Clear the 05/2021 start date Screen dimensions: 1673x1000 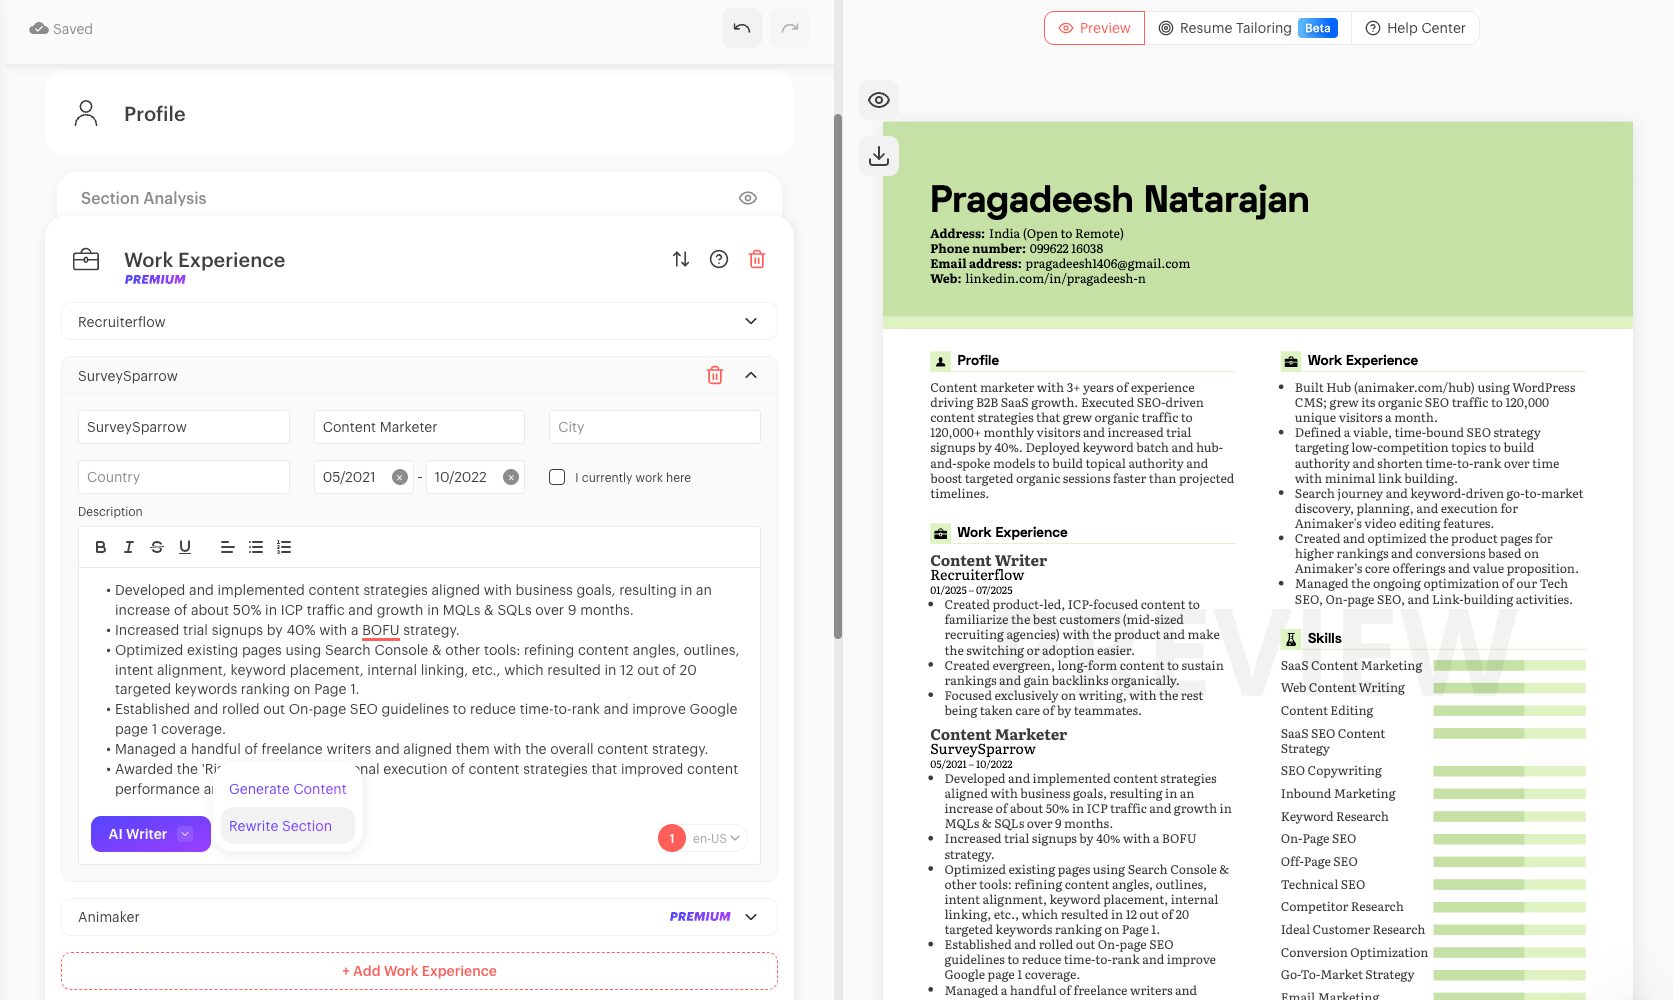tap(399, 477)
